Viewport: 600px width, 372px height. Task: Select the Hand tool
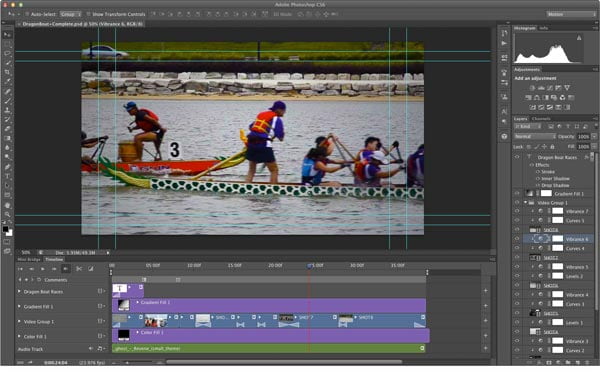pyautogui.click(x=7, y=205)
